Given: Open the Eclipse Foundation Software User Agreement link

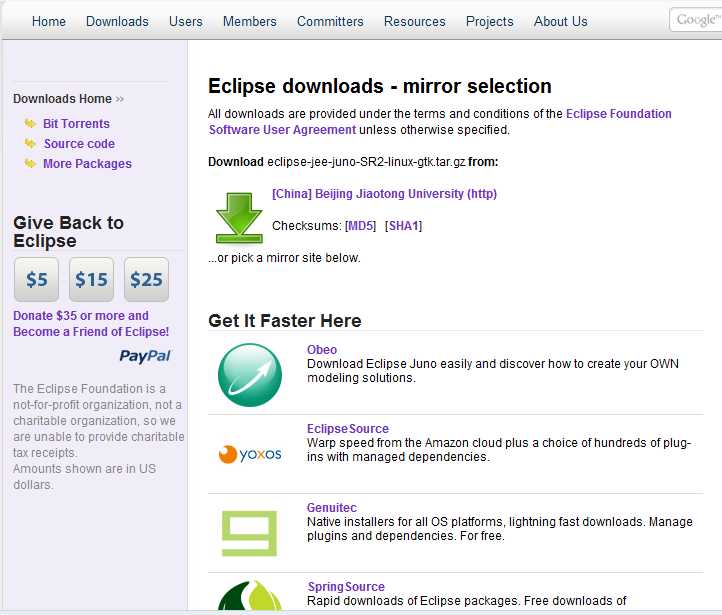Looking at the screenshot, I should (440, 122).
